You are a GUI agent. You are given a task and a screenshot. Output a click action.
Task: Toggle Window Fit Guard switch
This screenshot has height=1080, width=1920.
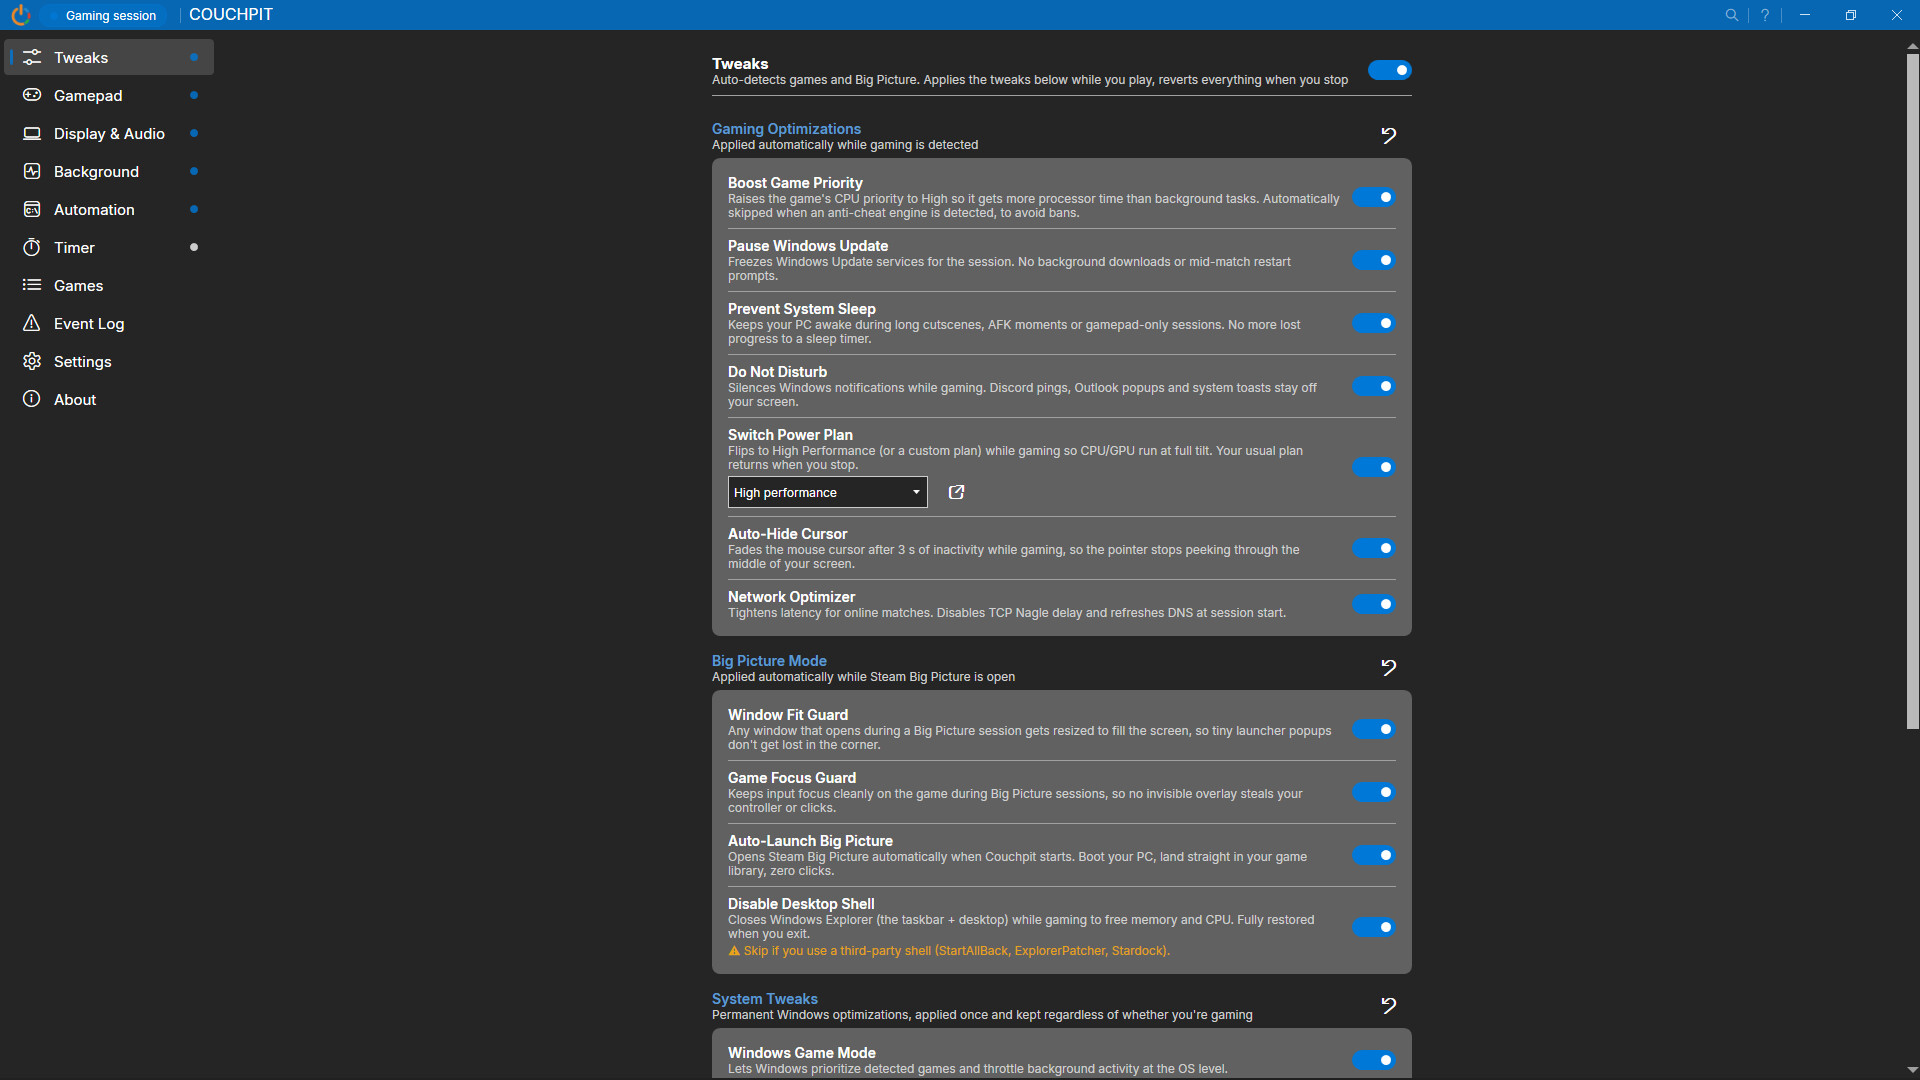1374,729
